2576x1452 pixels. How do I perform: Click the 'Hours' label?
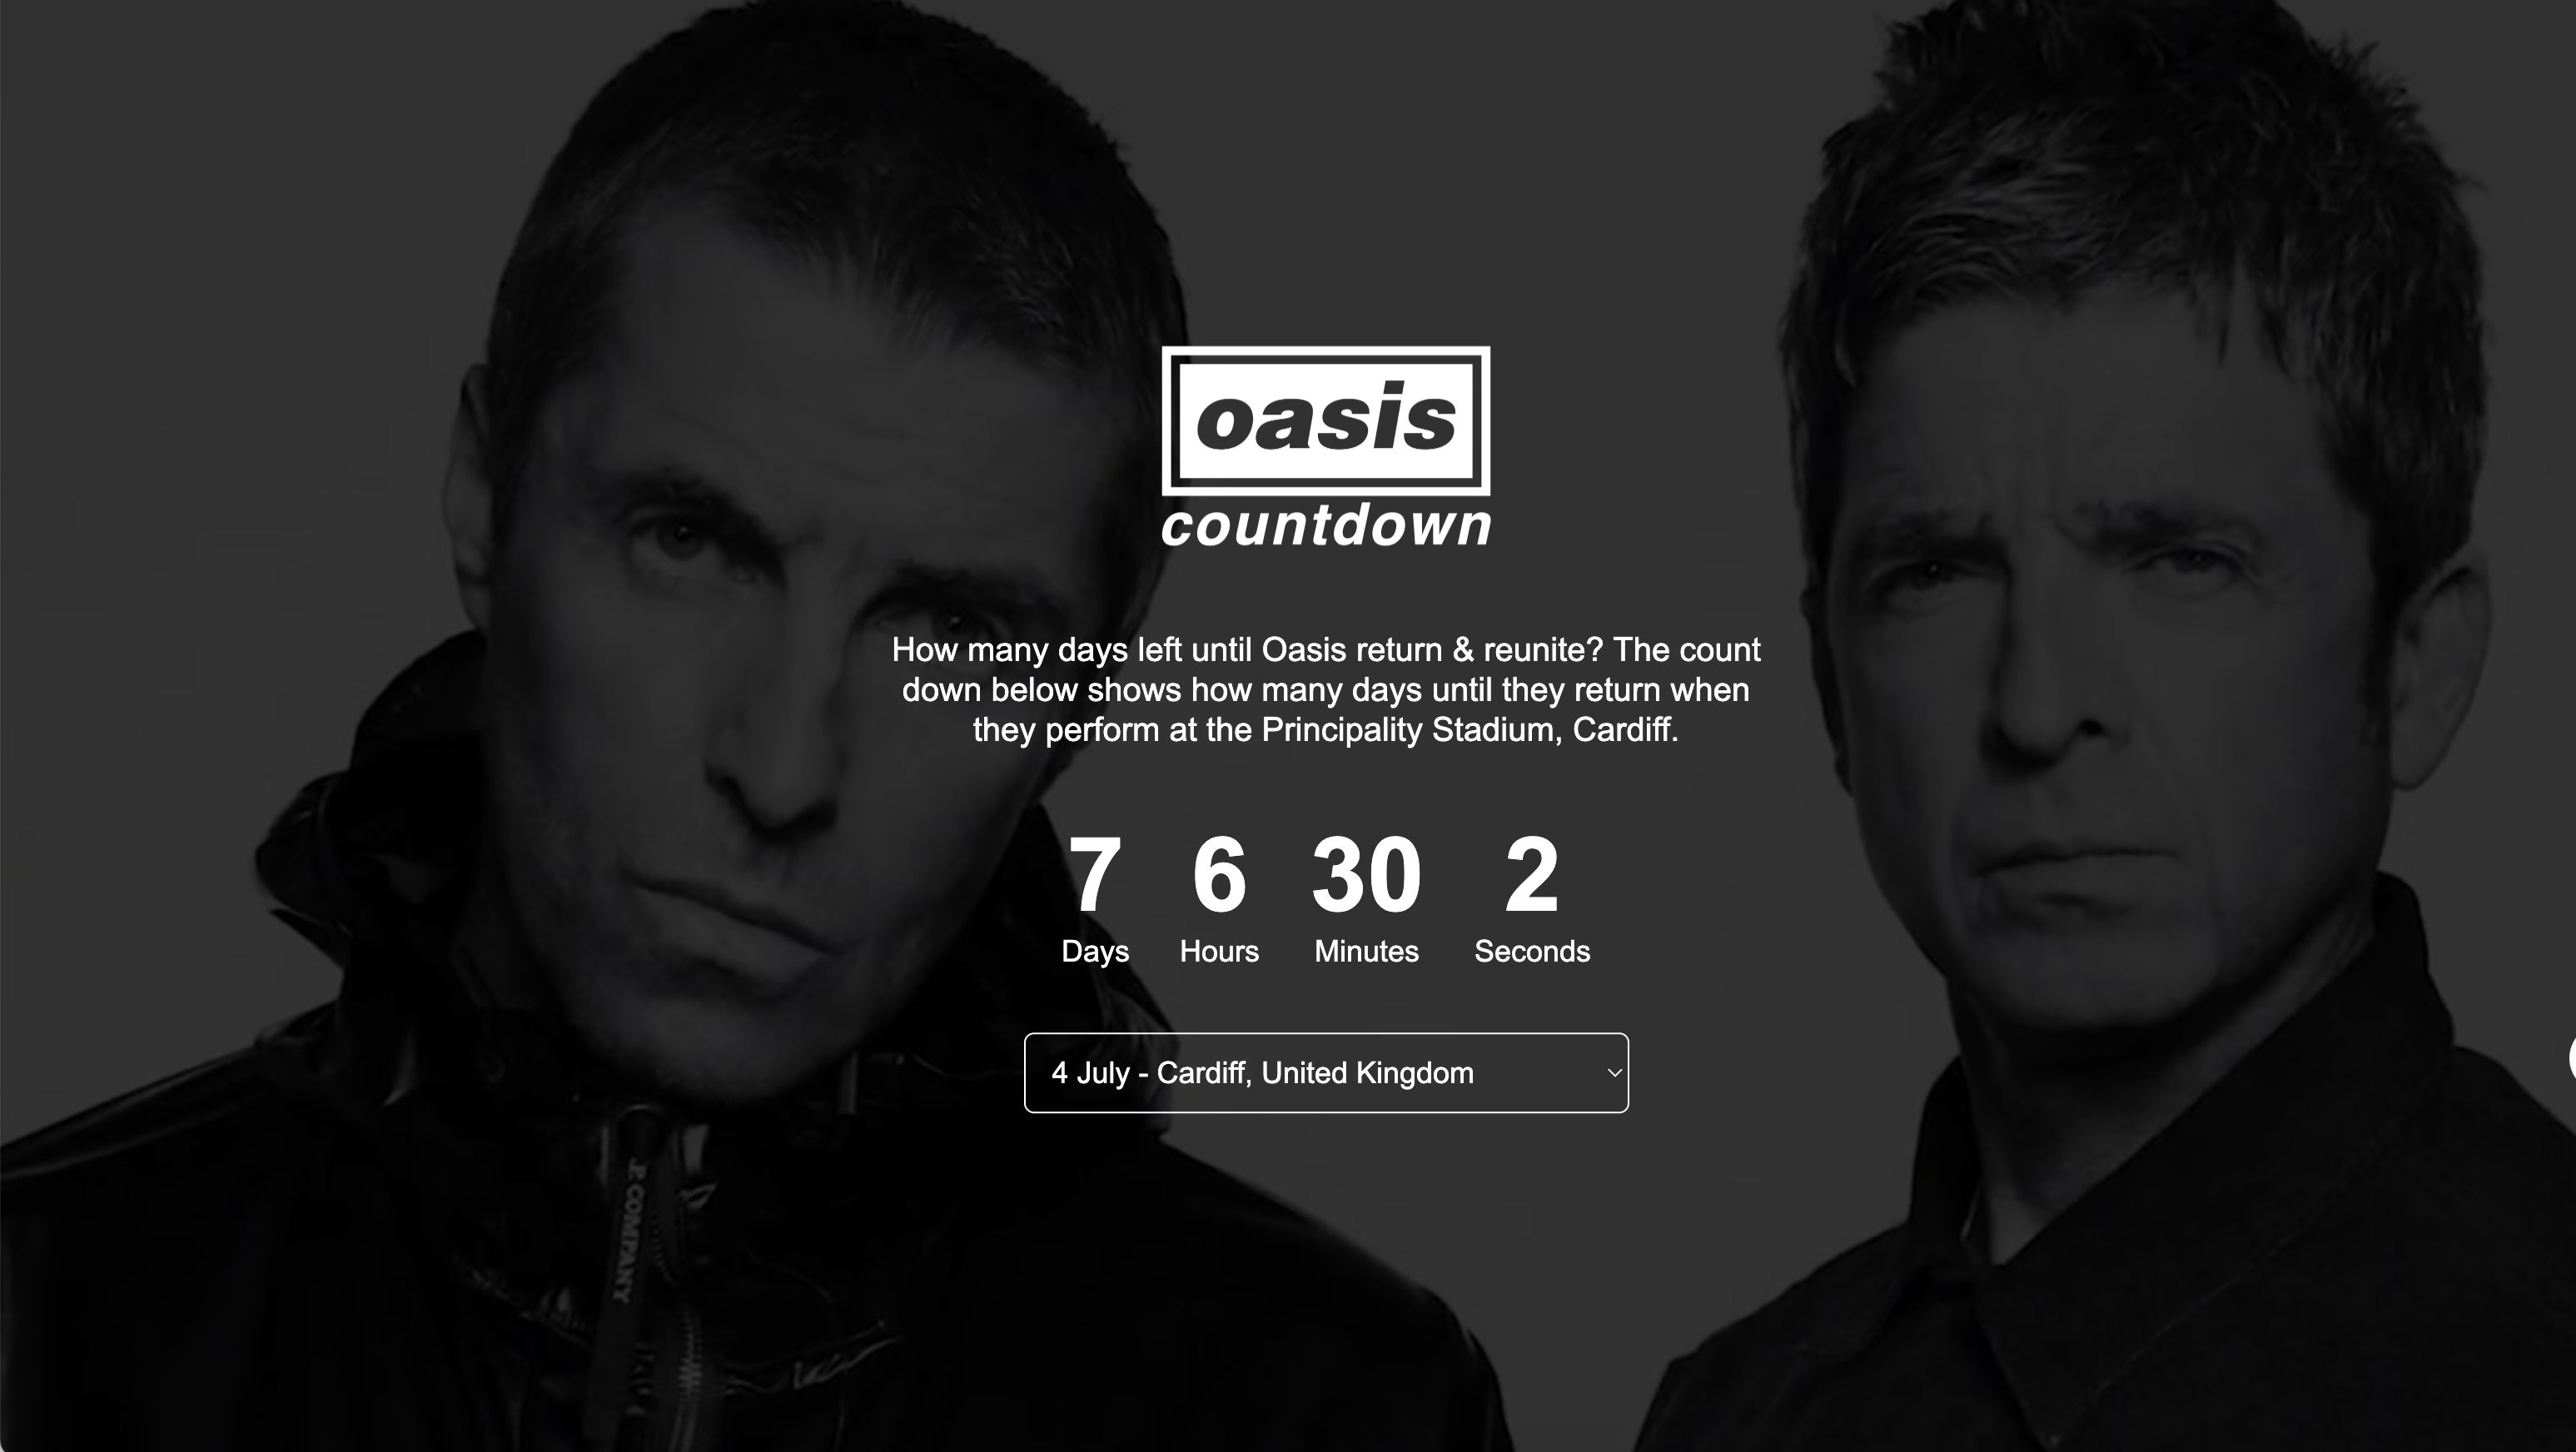[1219, 951]
